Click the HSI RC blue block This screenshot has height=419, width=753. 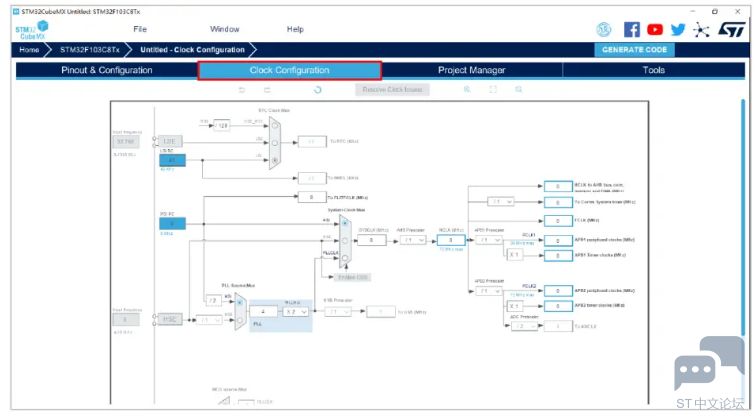click(172, 223)
